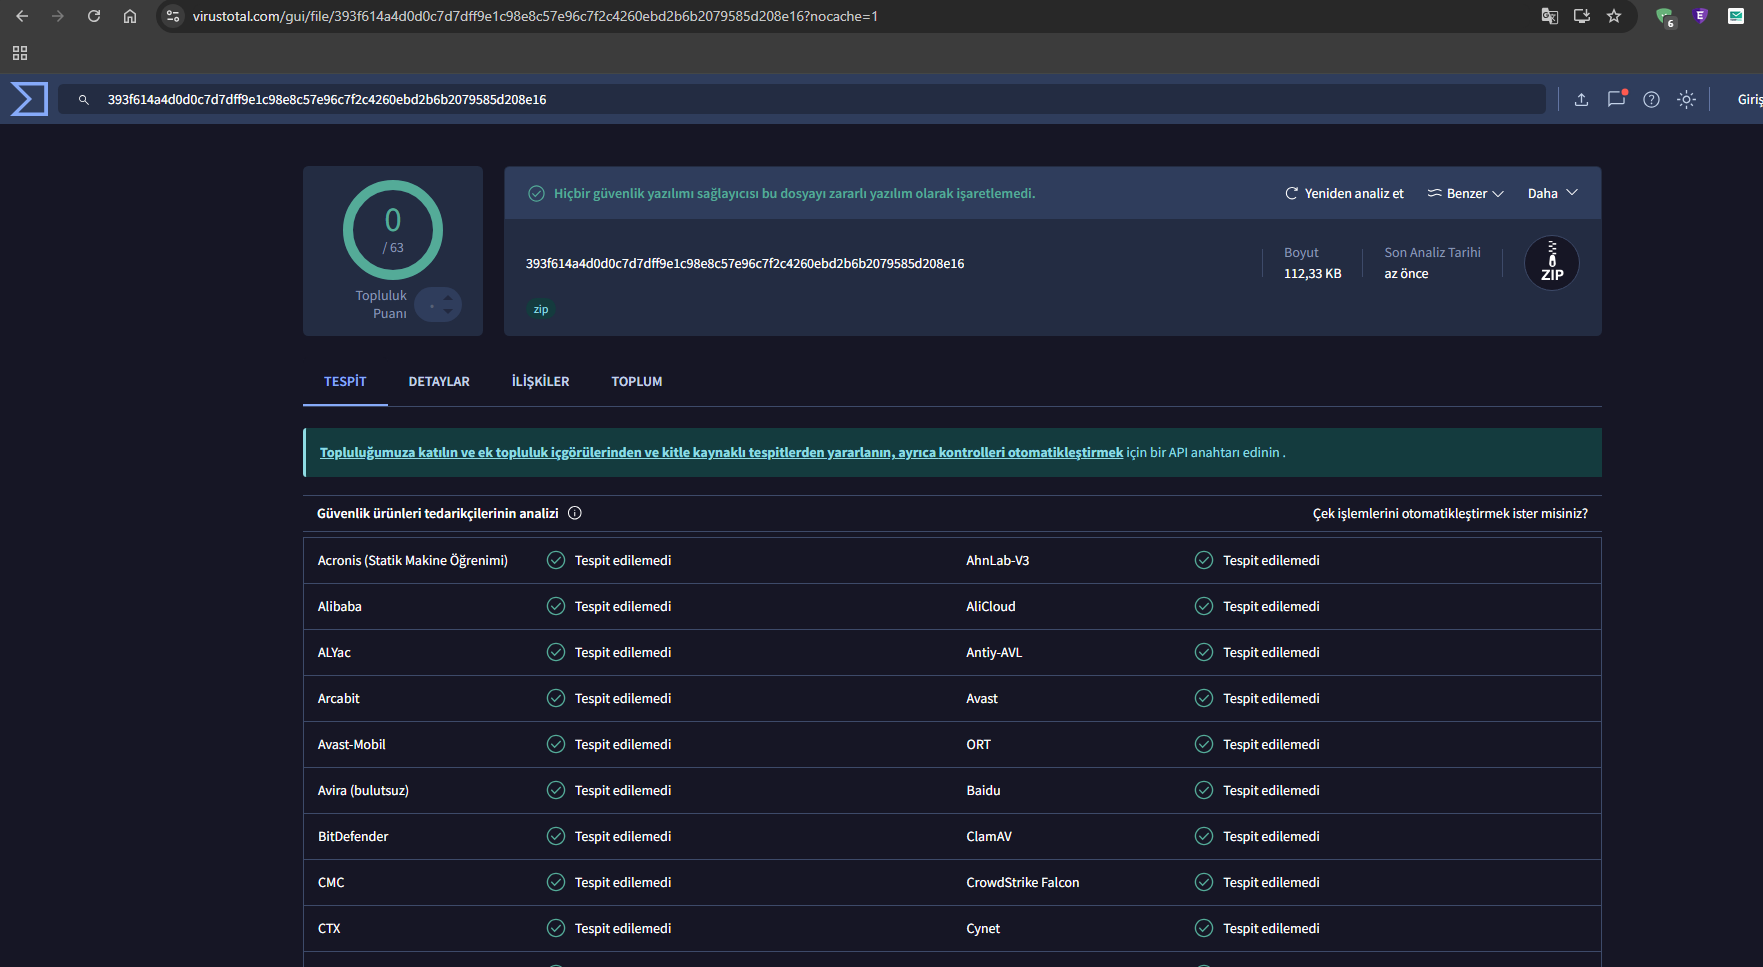
Task: Expand the Daha dropdown menu
Action: click(1553, 193)
